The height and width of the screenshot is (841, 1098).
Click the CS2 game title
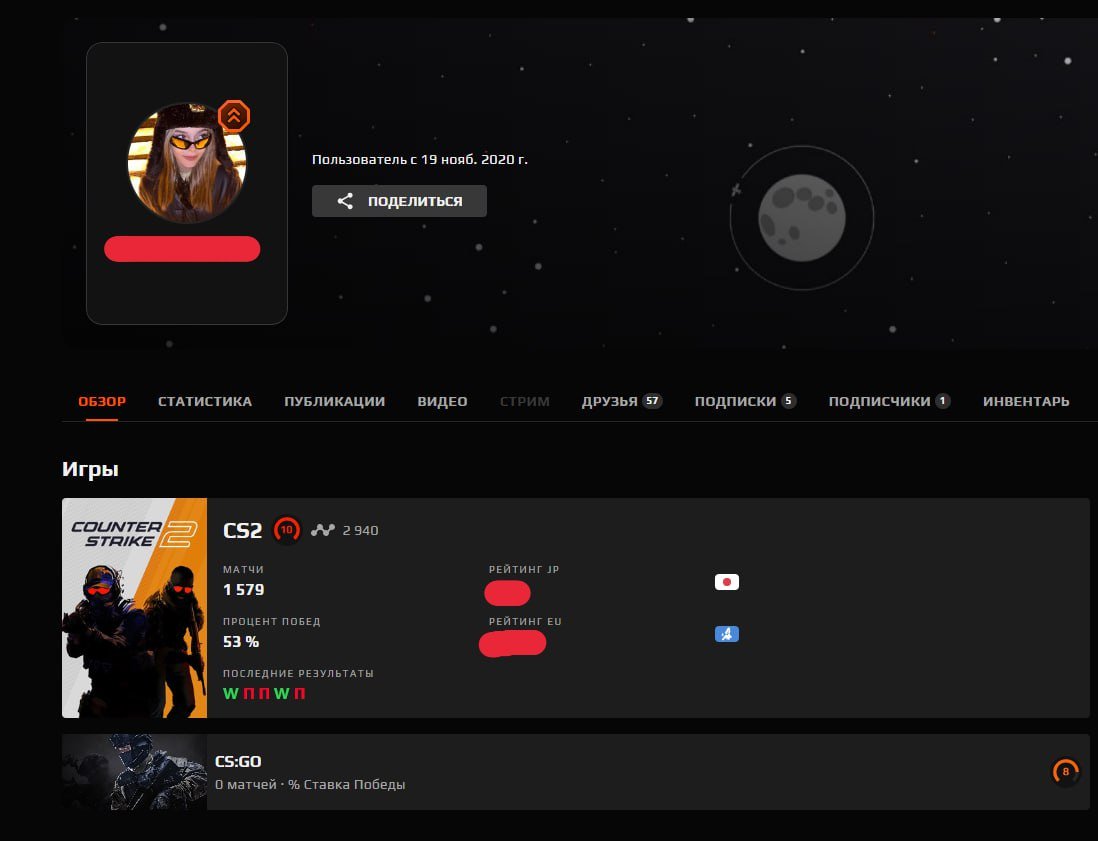point(242,530)
